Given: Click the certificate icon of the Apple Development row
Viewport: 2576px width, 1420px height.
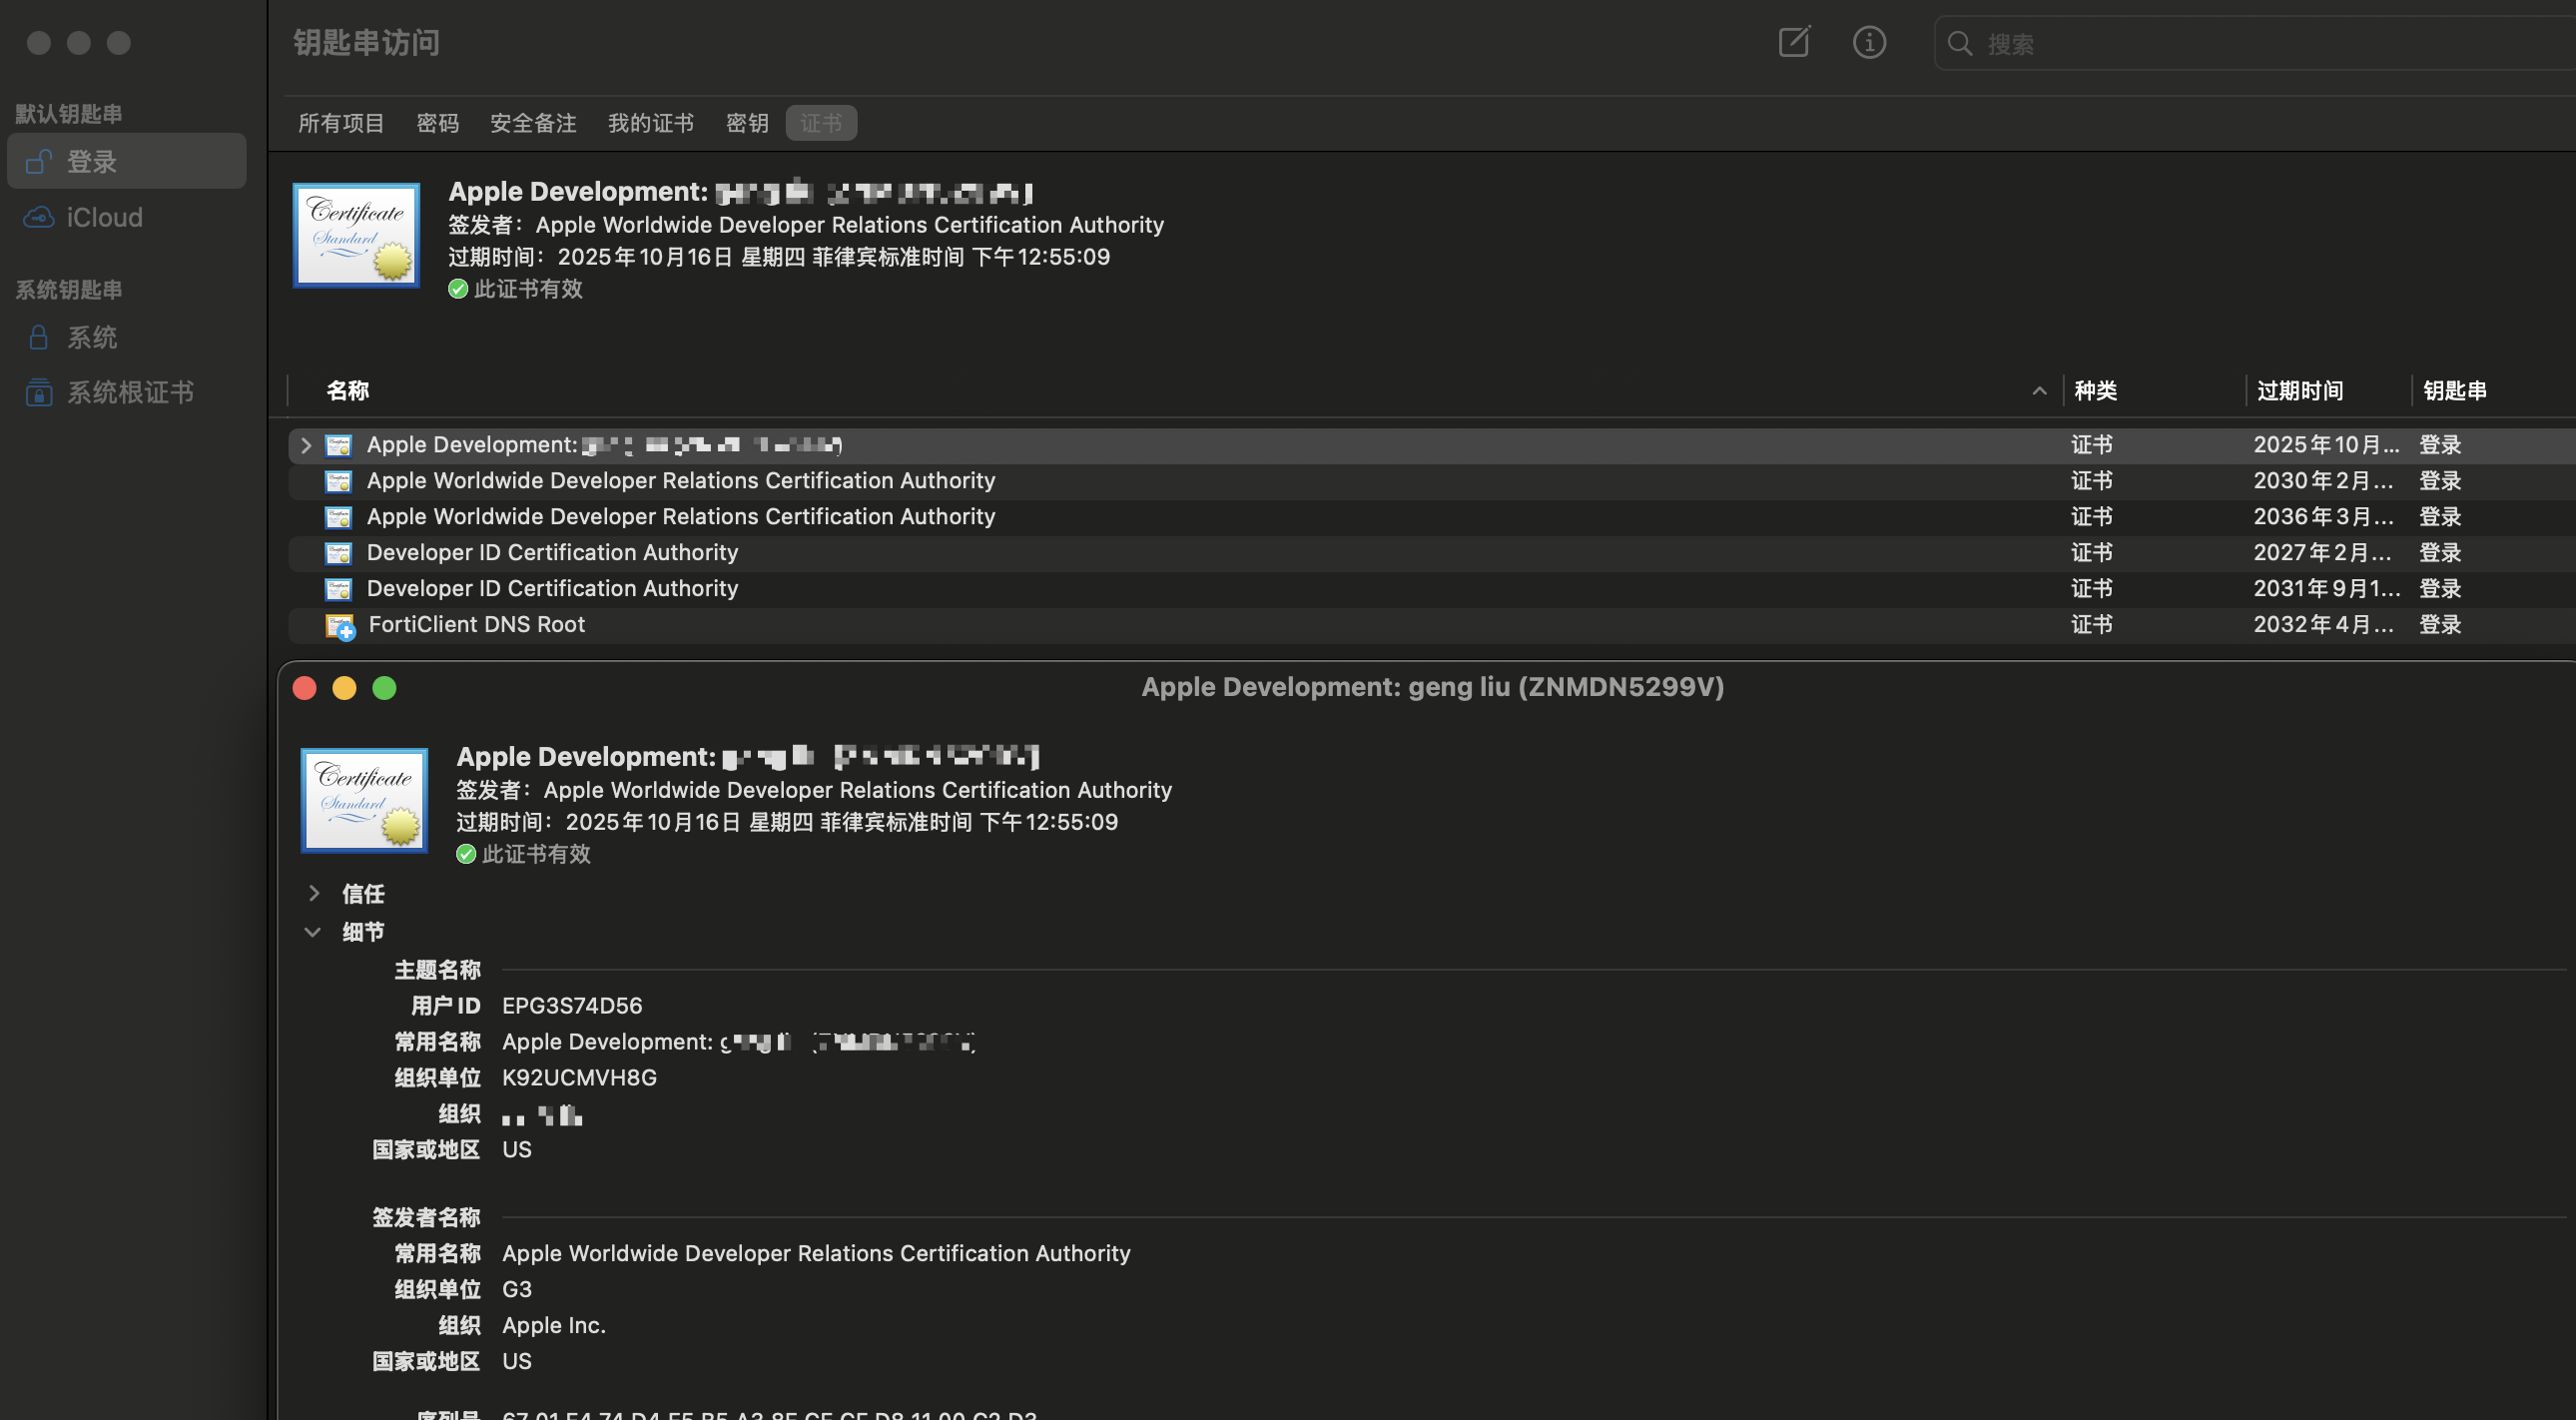Looking at the screenshot, I should tap(339, 445).
